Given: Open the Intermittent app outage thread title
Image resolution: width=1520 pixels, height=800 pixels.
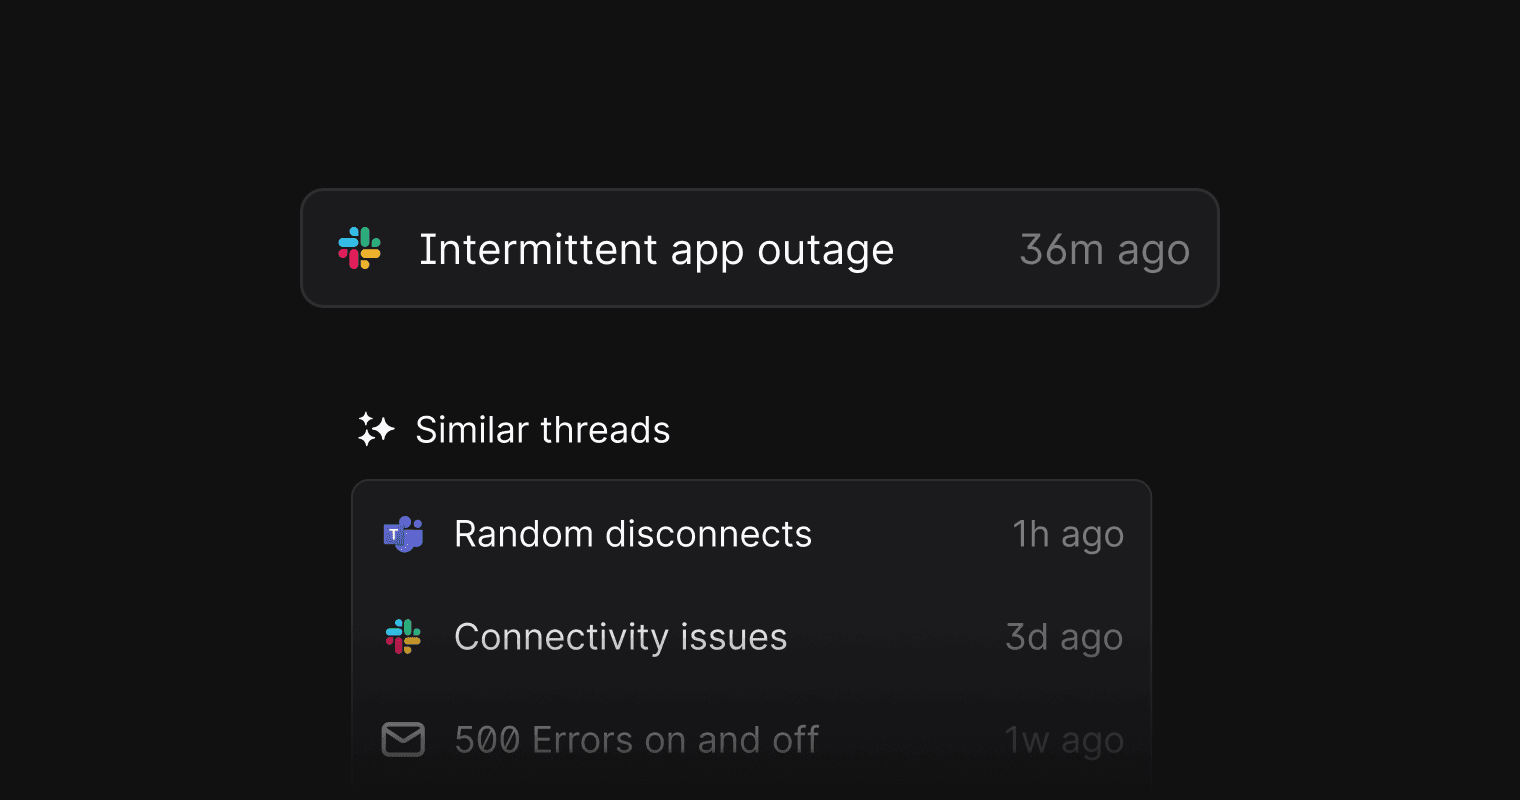Looking at the screenshot, I should (x=656, y=250).
